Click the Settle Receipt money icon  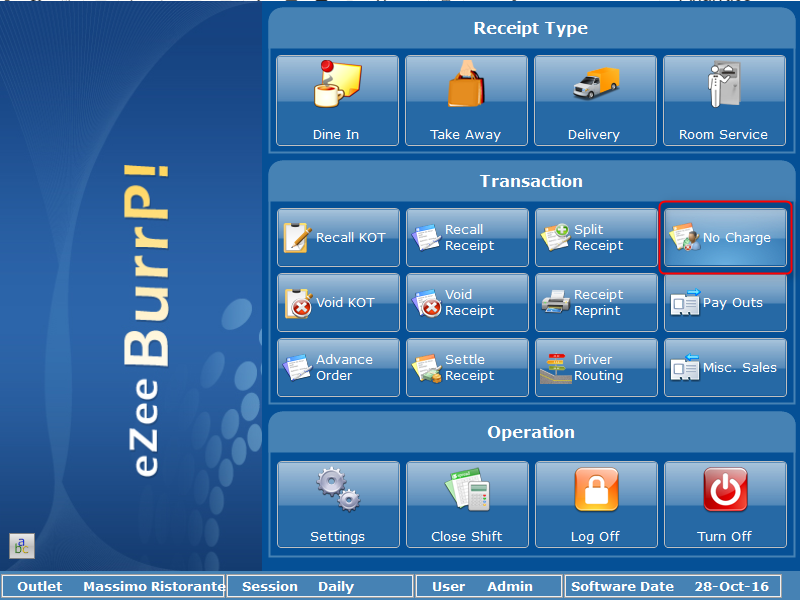click(427, 368)
